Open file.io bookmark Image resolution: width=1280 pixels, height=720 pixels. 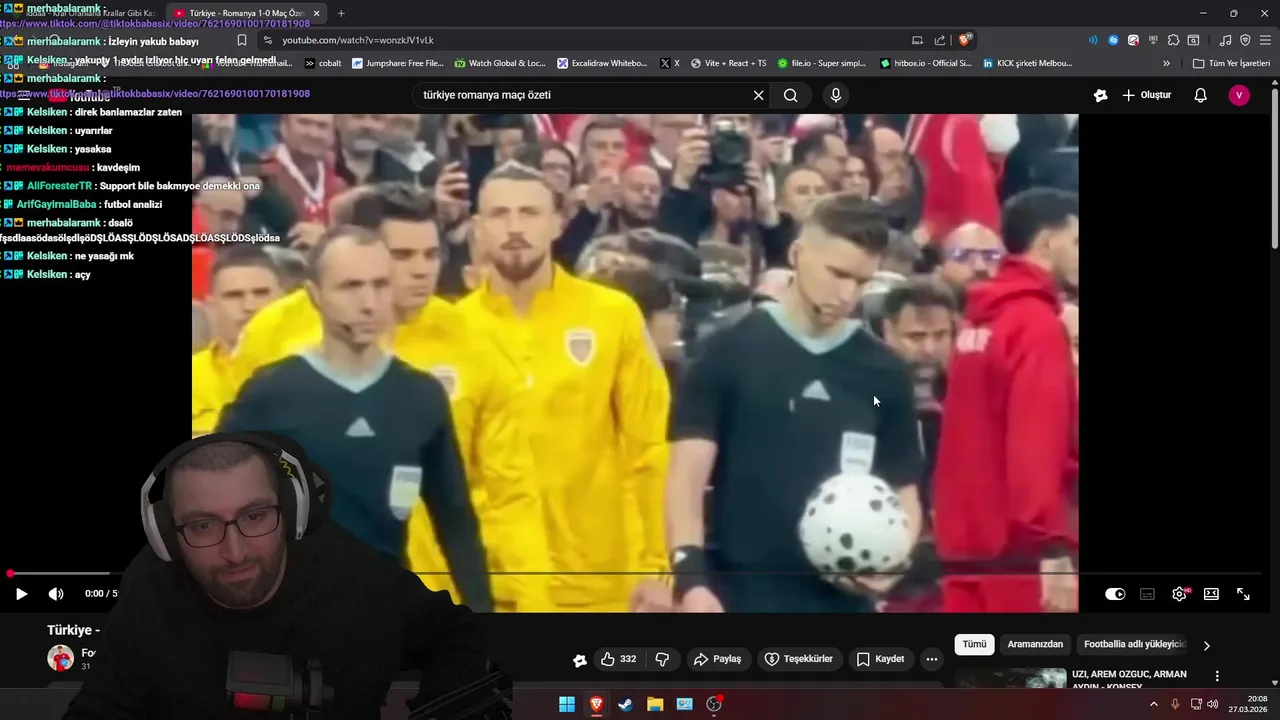point(821,63)
